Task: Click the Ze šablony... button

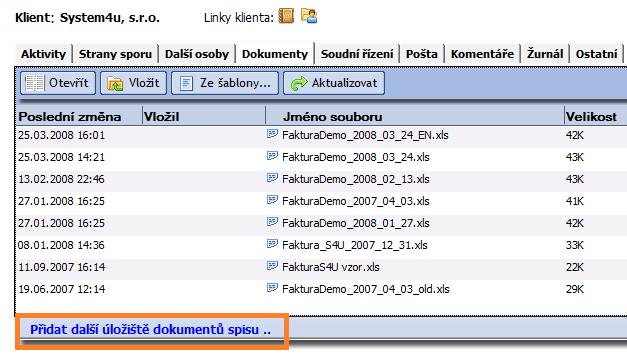Action: (x=225, y=83)
